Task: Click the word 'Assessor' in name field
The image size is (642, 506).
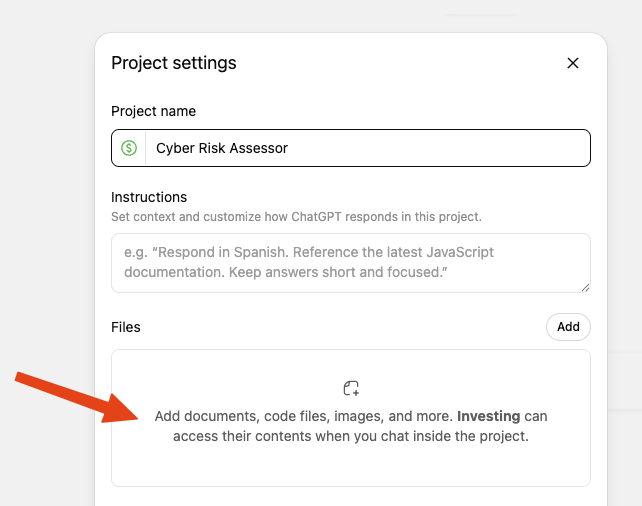Action: [258, 148]
